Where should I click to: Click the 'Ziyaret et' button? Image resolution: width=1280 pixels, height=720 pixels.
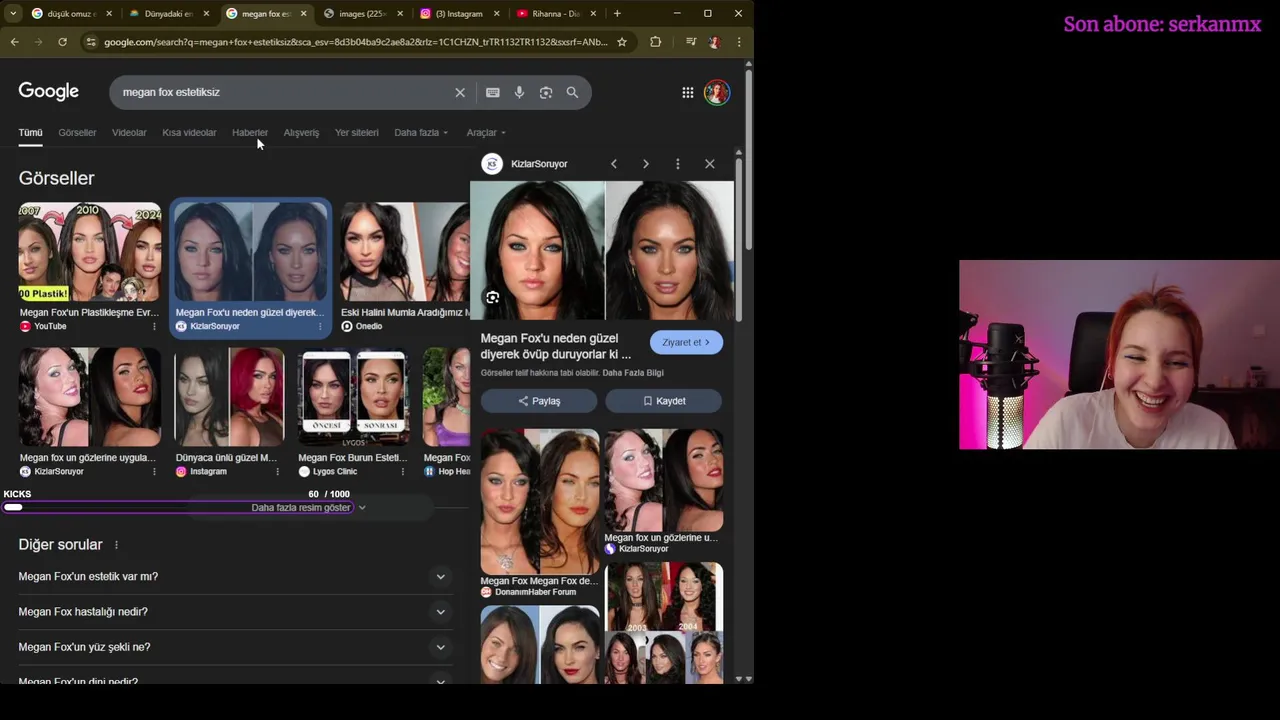pos(686,342)
